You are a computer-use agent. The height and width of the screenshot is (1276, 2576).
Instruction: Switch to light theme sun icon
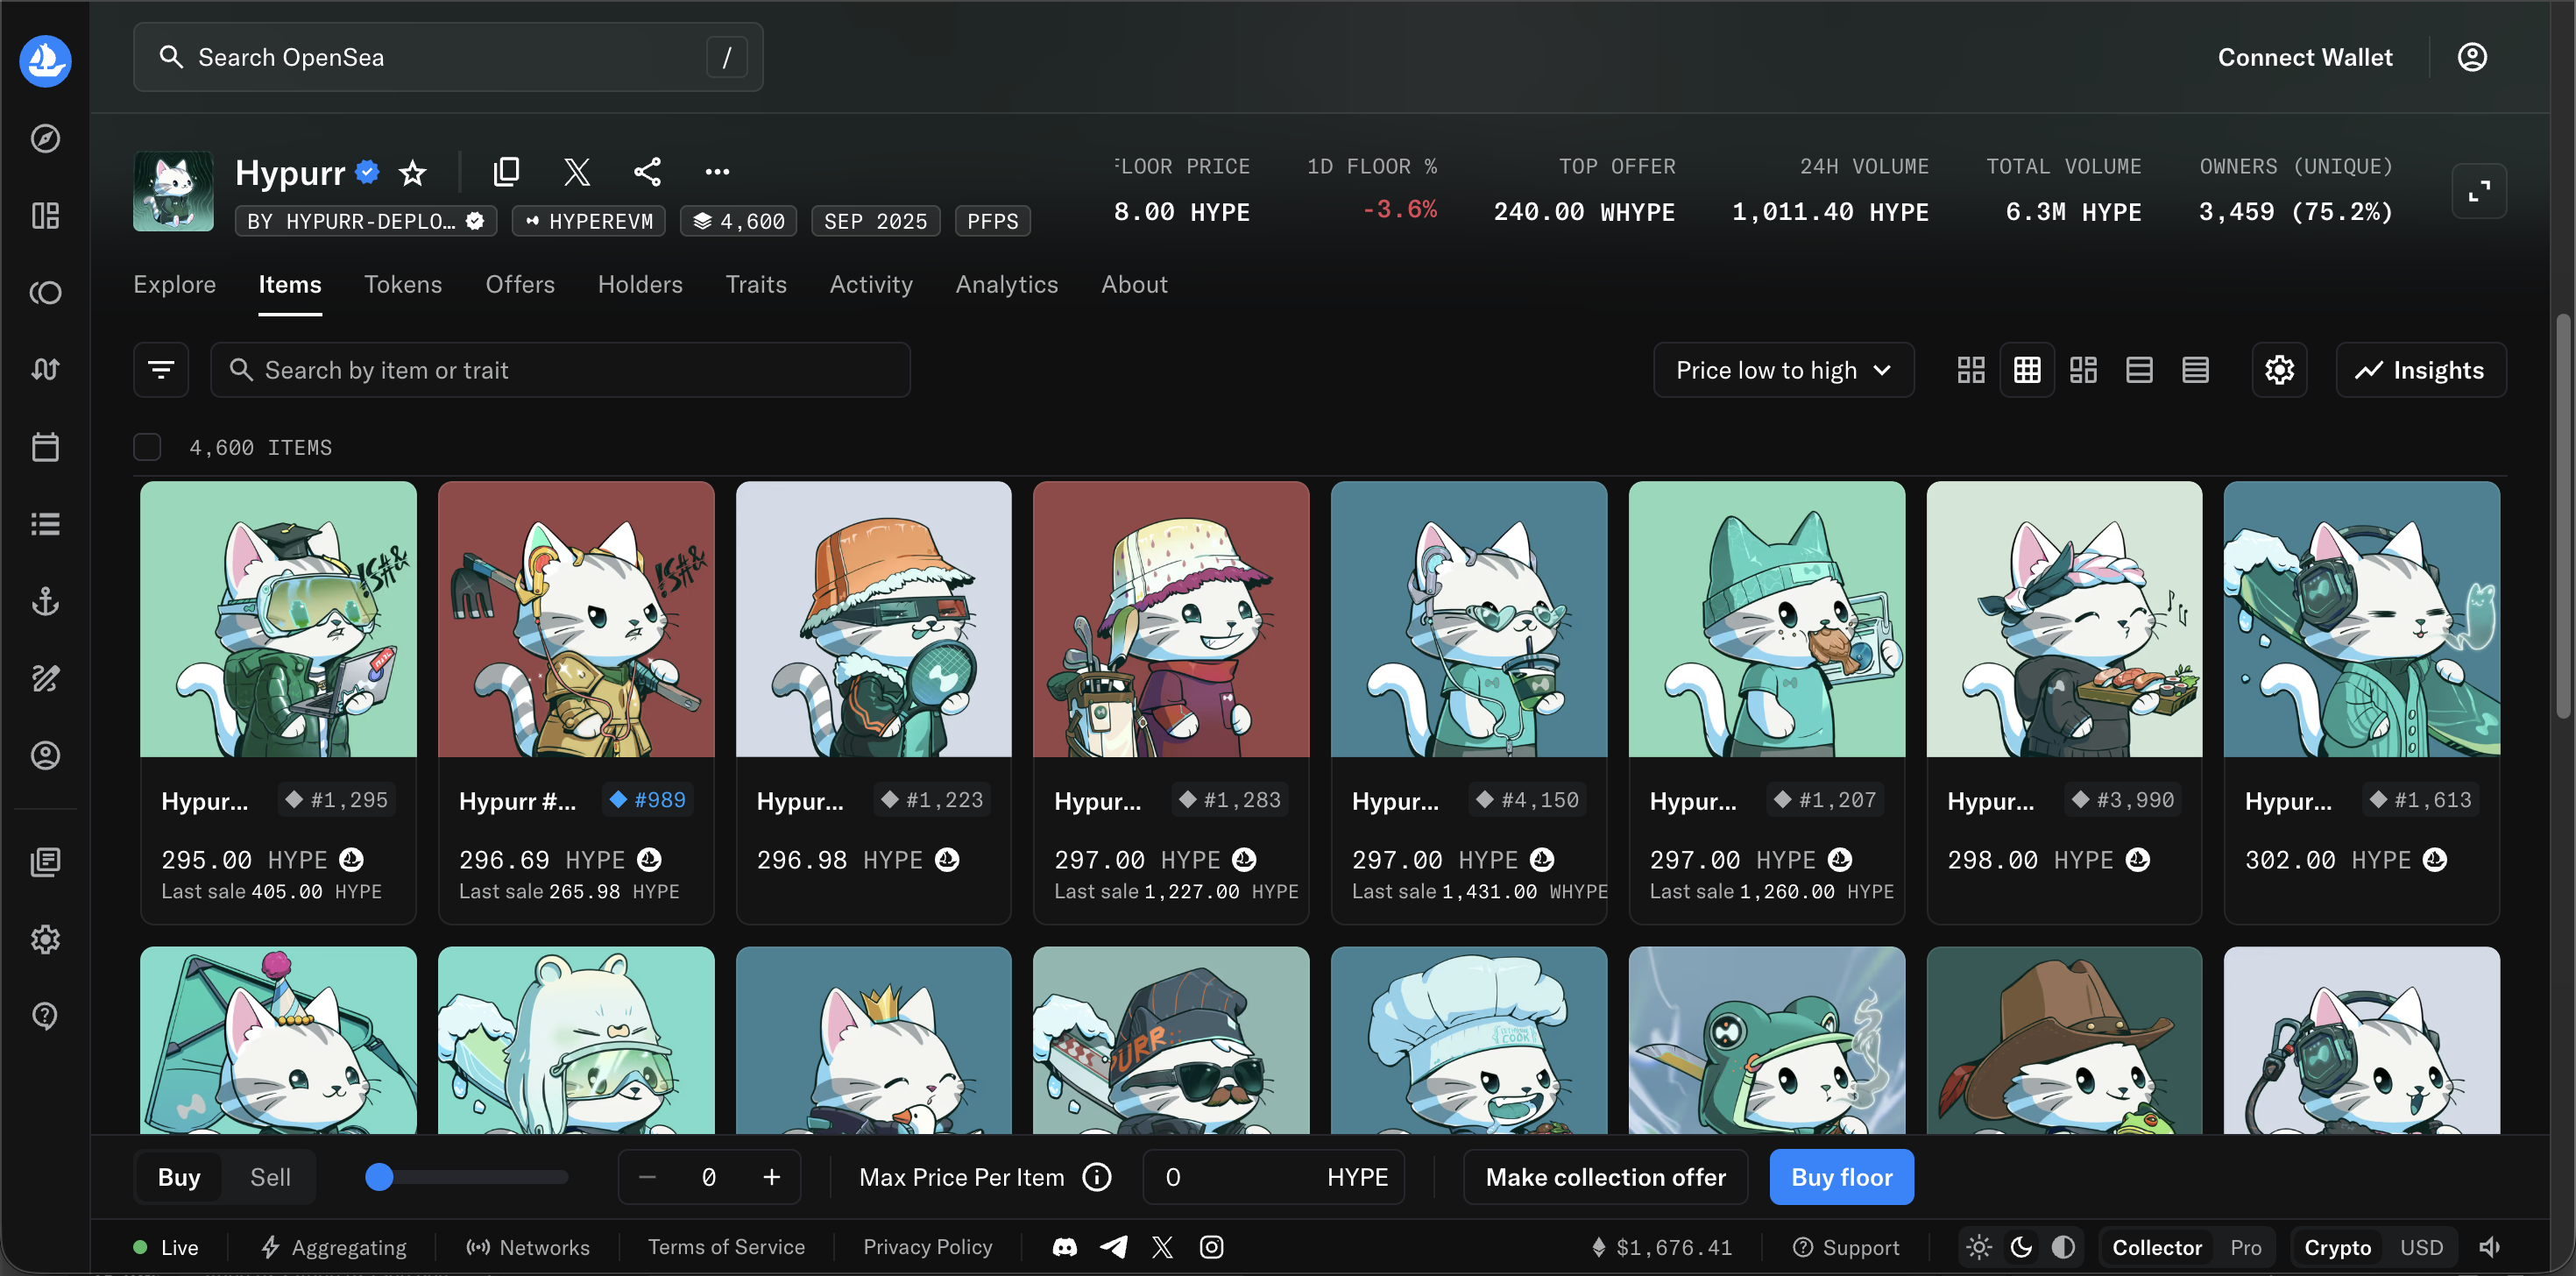pyautogui.click(x=1979, y=1247)
